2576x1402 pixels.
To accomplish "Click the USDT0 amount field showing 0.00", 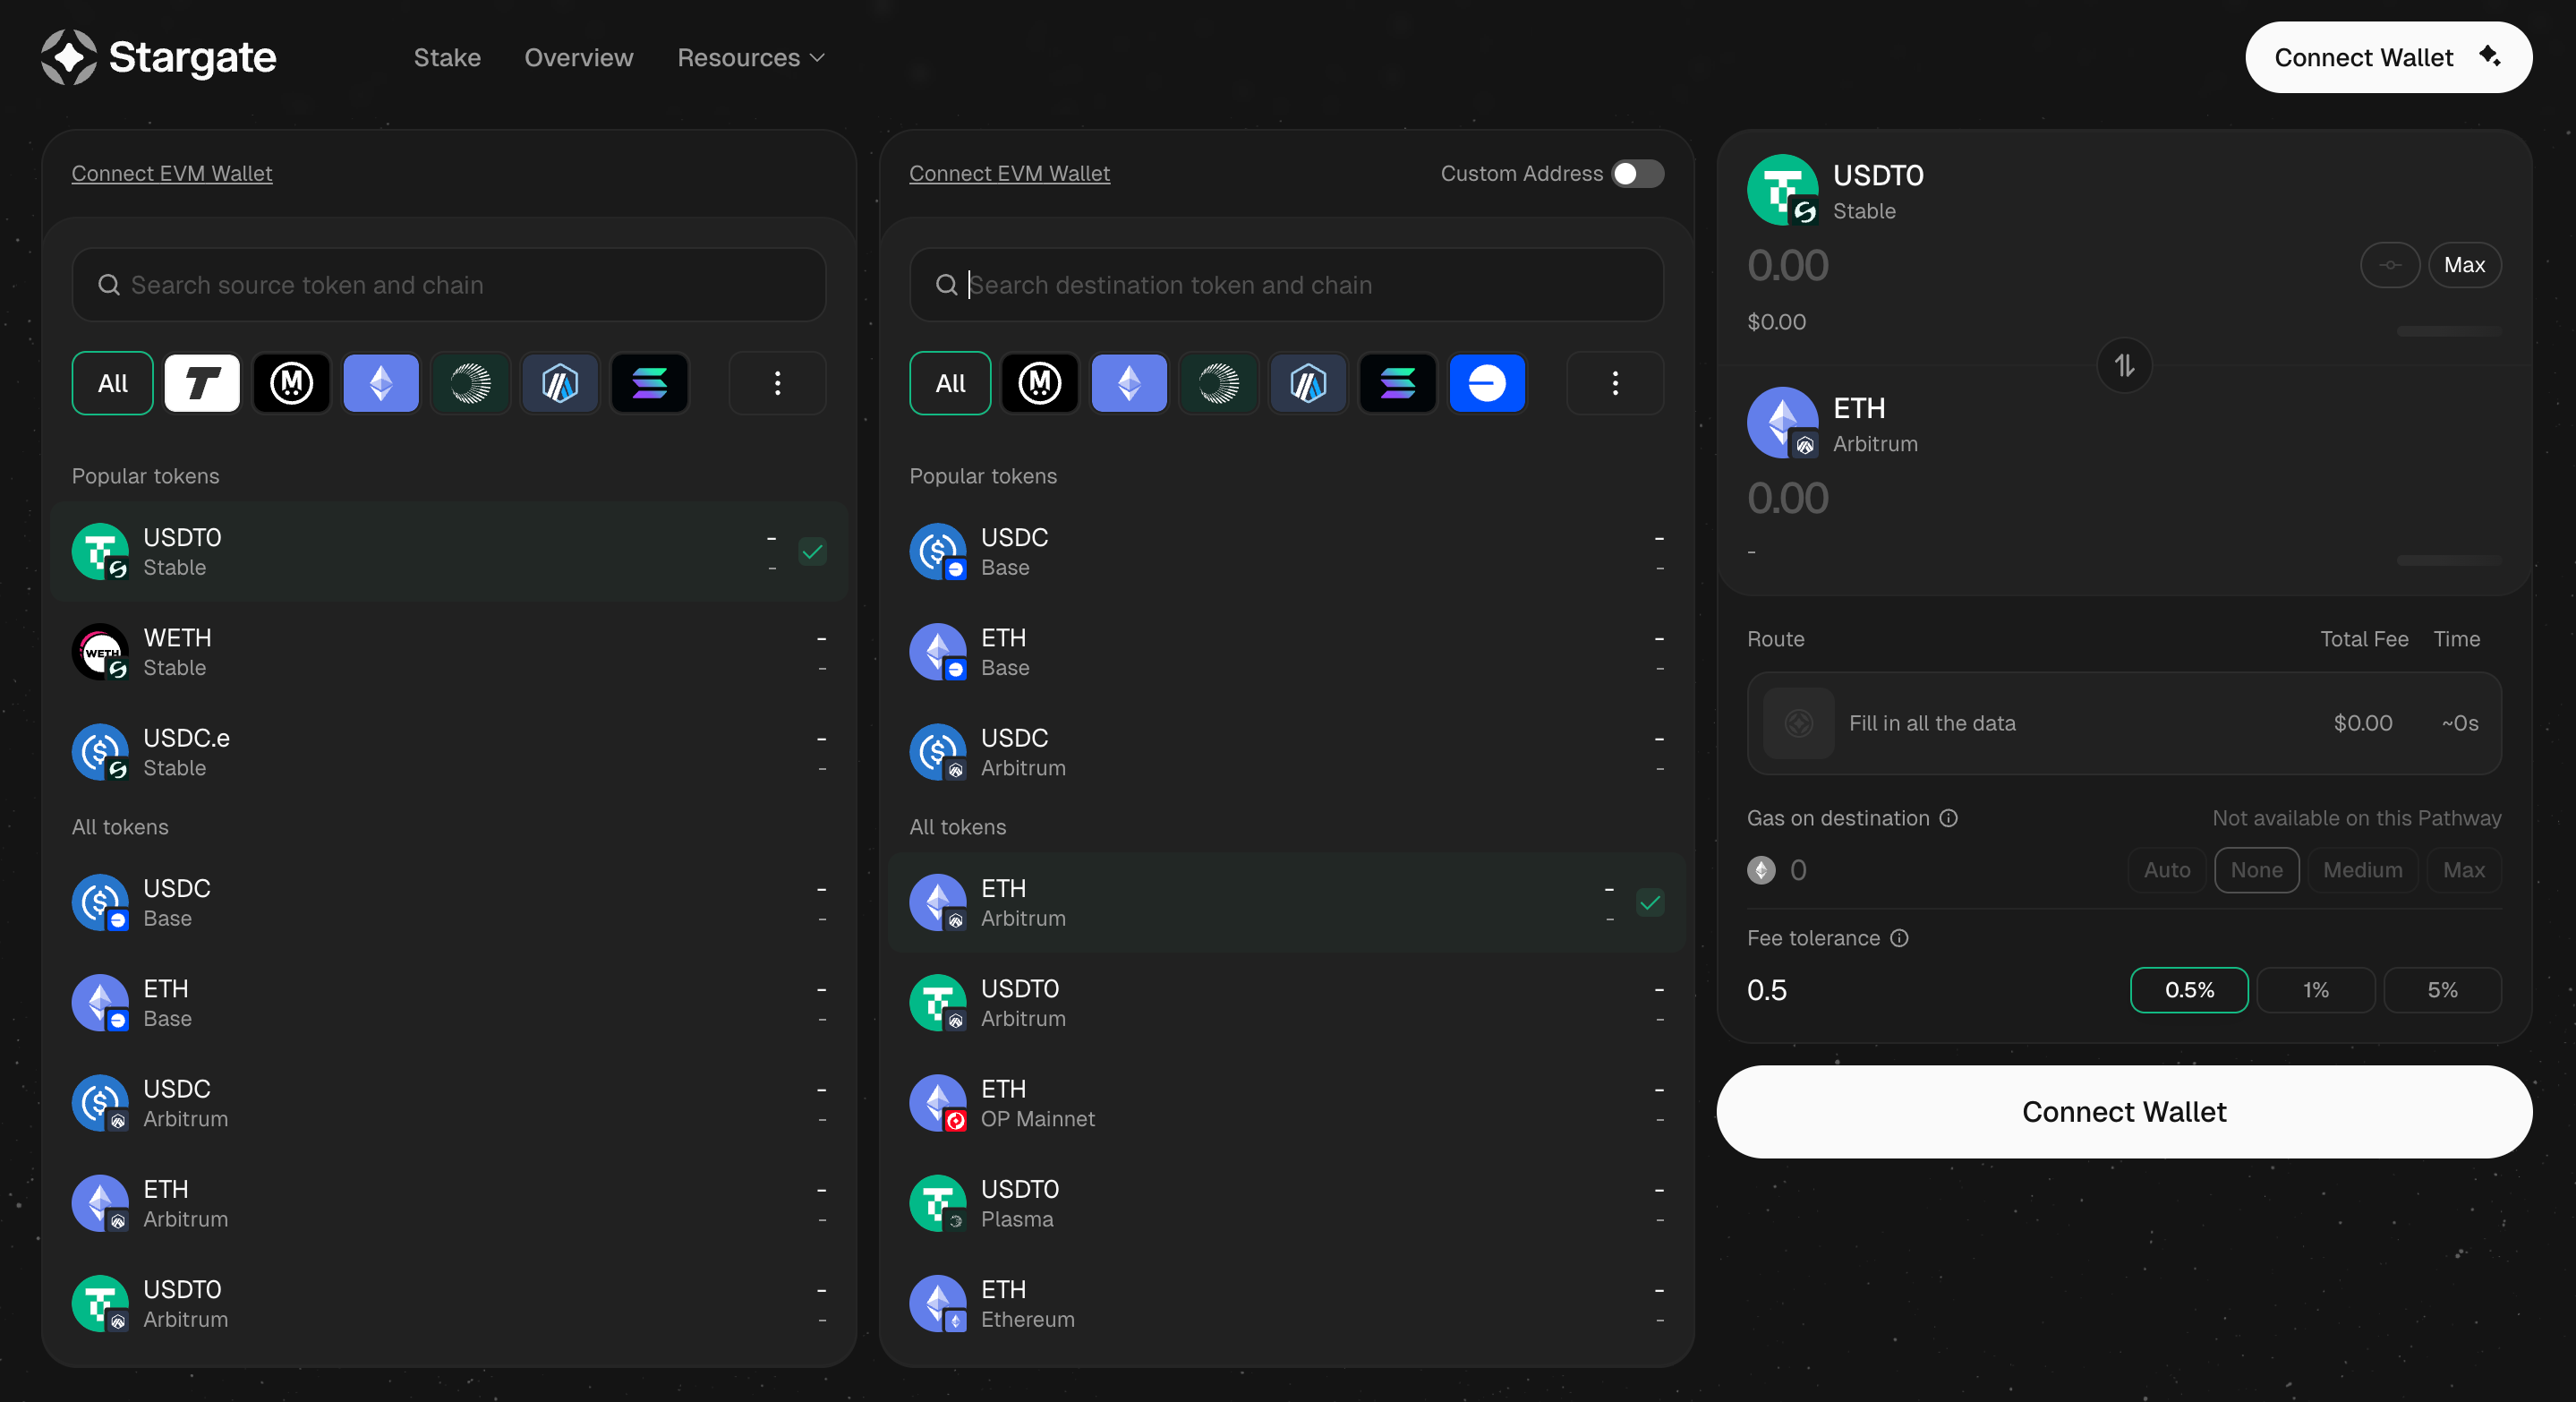I will click(x=1788, y=266).
